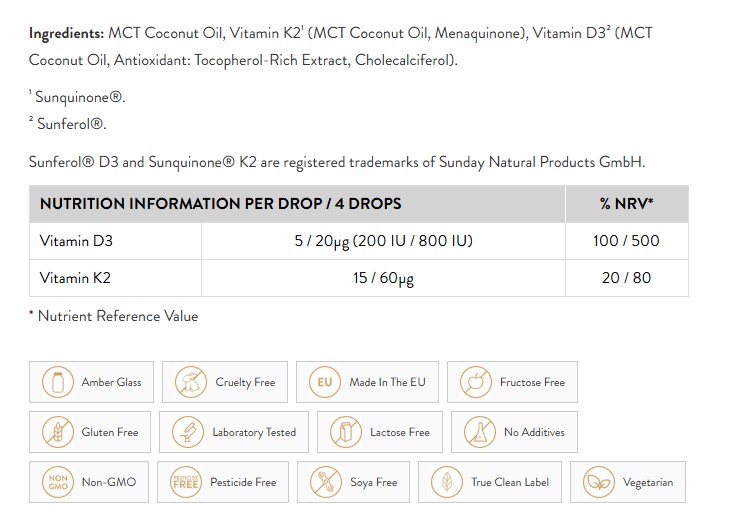The height and width of the screenshot is (530, 742).
Task: Select the Laboratory Tested microscope icon
Action: [x=188, y=432]
